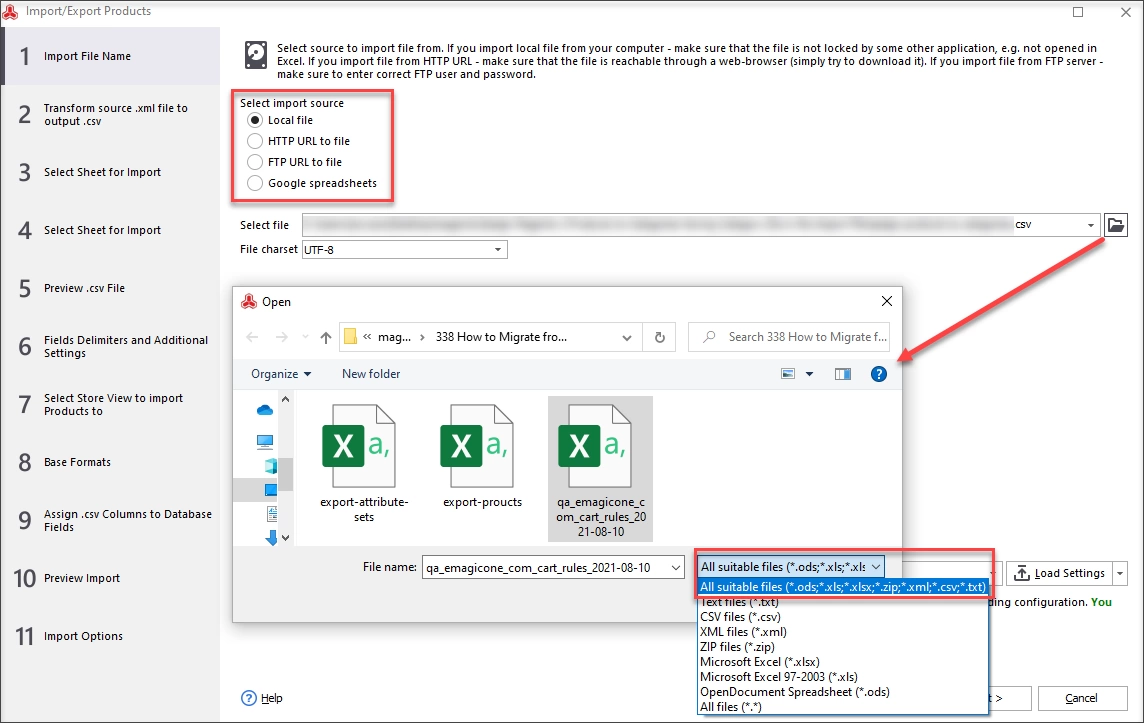
Task: Choose FTP URL to file source
Action: click(x=255, y=162)
